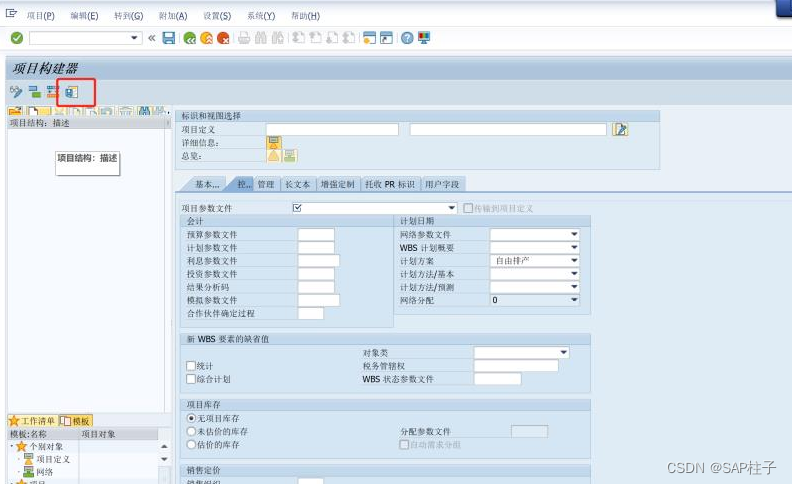Click the Find binoculars icon

pos(261,38)
